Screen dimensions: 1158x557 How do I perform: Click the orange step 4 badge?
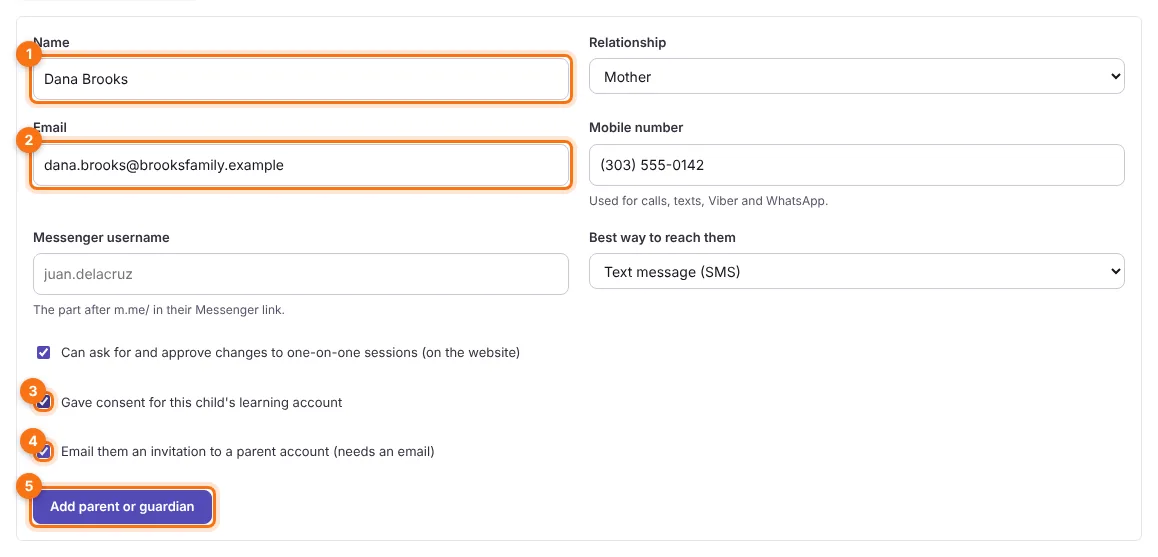click(30, 442)
